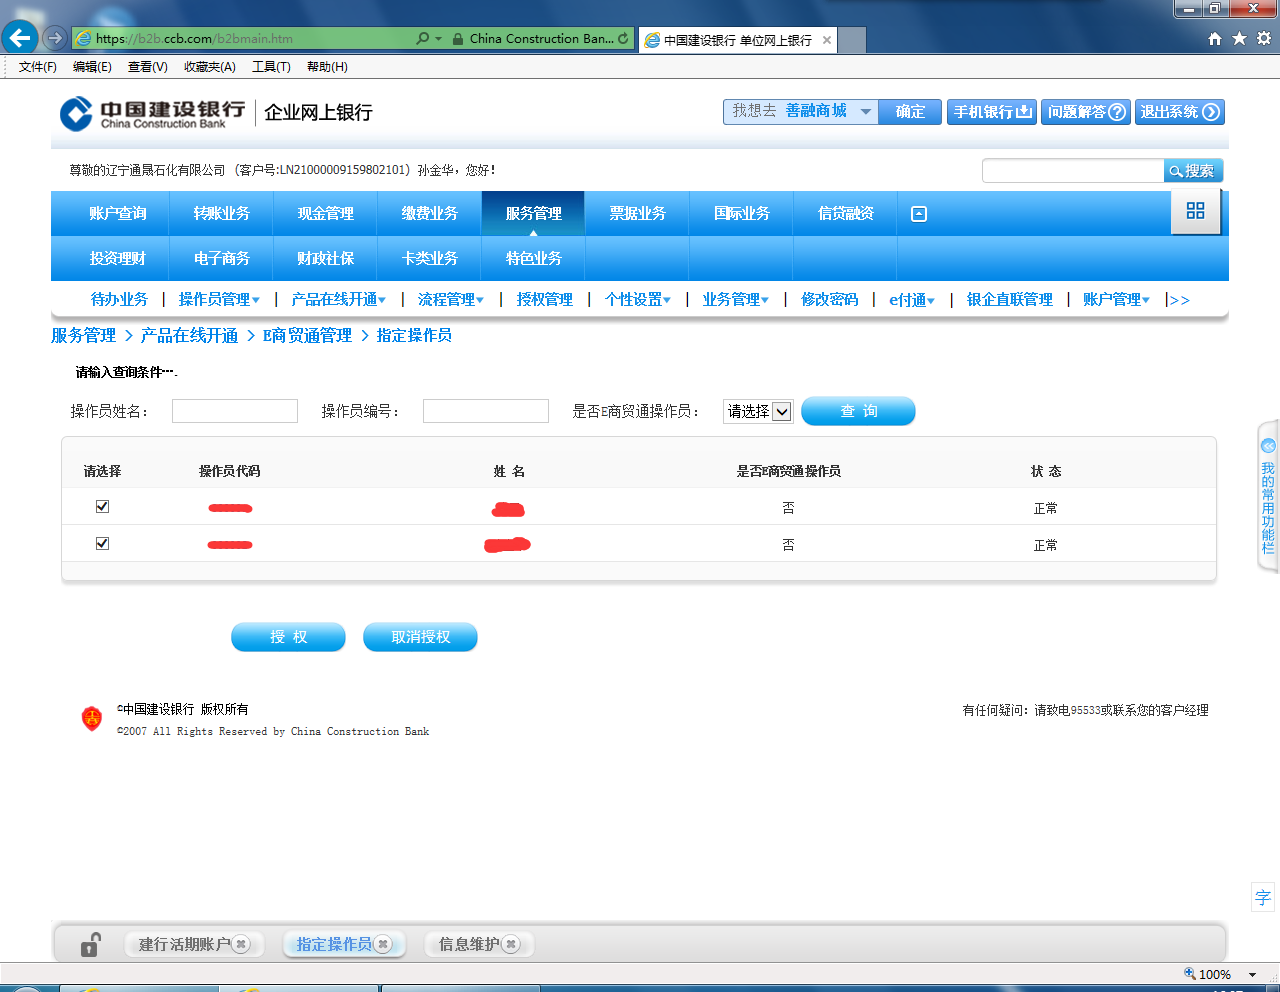Collapse the main navigation with the arrow box icon
1280x992 pixels.
click(919, 214)
